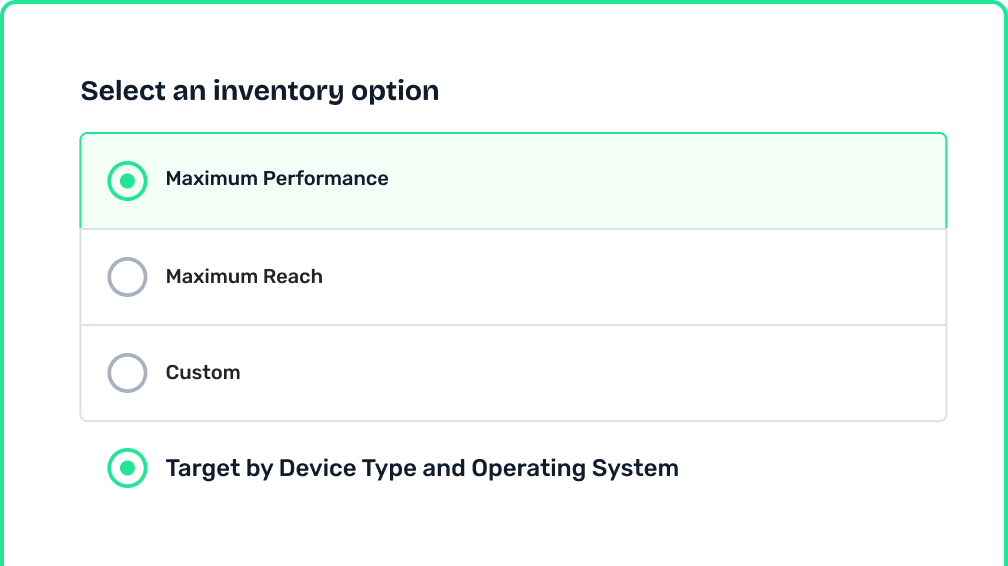Click the word 'Performance' in first option
Viewport: 1008px width, 566px height.
tap(325, 179)
